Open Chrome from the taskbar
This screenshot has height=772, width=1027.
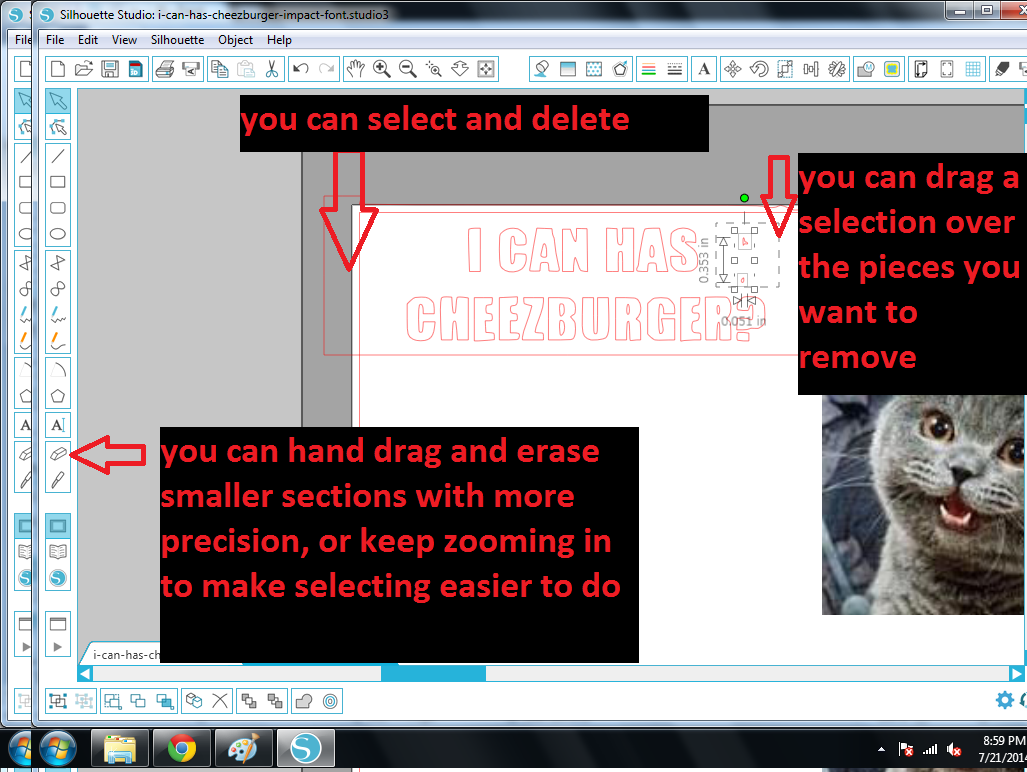pos(181,748)
